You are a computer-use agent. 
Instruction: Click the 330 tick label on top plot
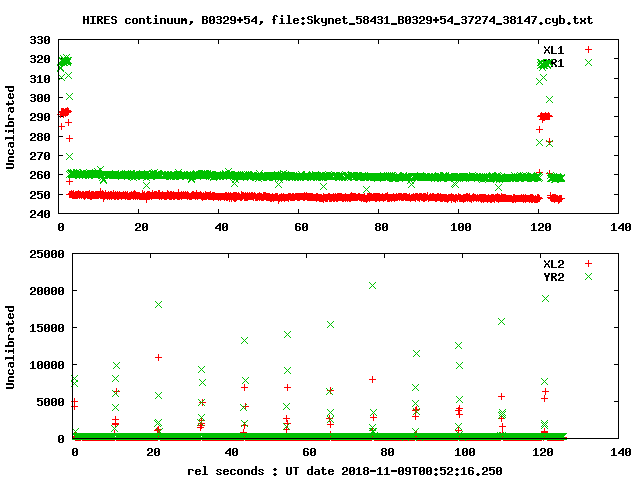40,40
